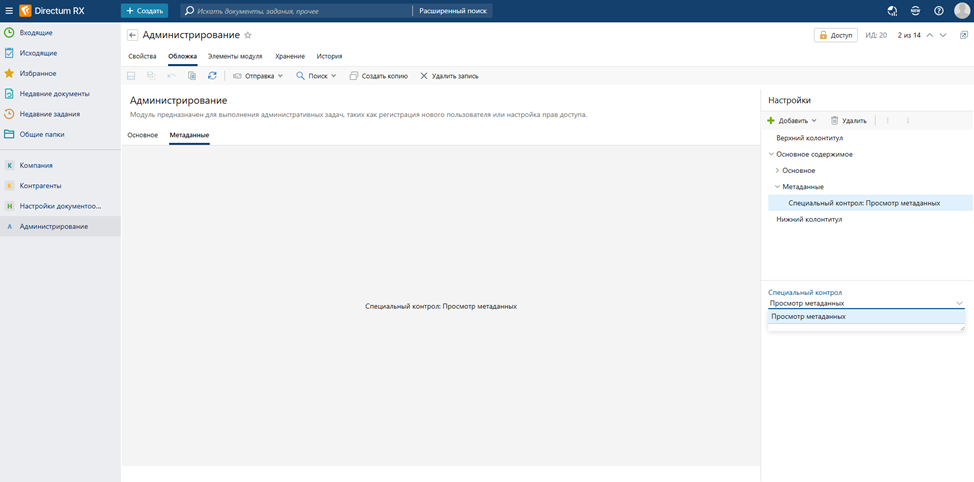974x482 pixels.
Task: Open Входящие in the left sidebar
Action: [37, 33]
